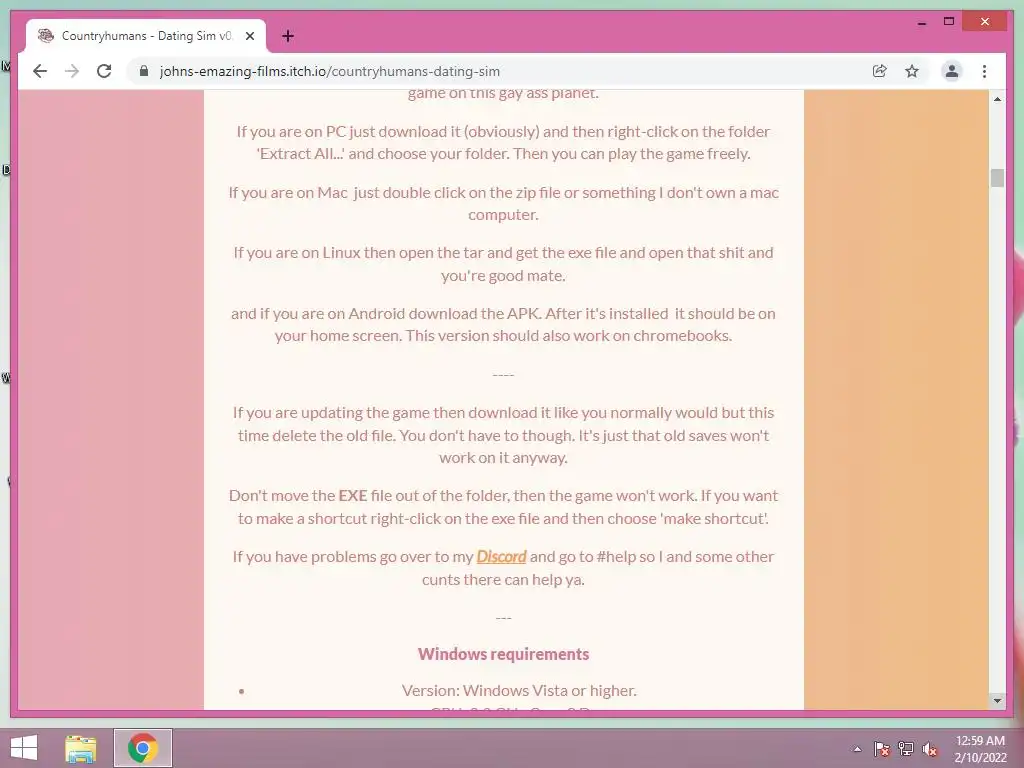Click the 'If you are on Linux' paragraph
Screen dimensions: 1024x768
pyautogui.click(x=503, y=264)
